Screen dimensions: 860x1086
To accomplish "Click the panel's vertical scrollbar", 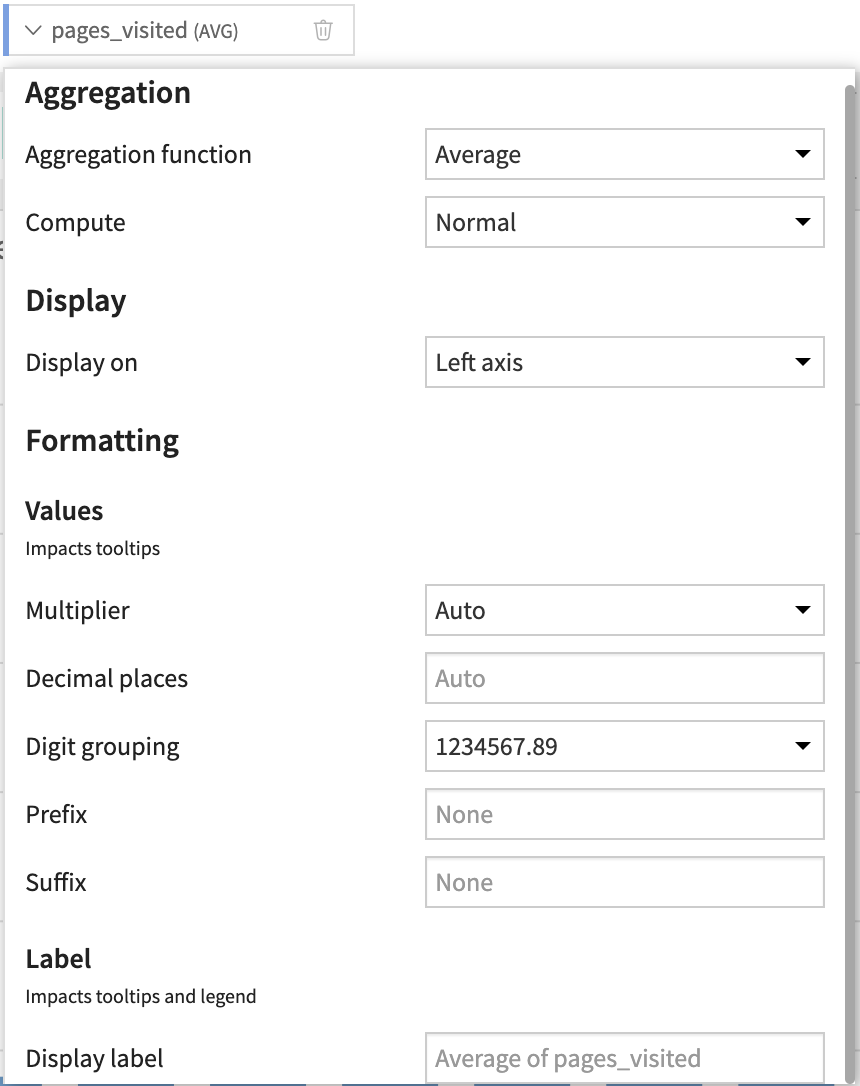I will 850,582.
